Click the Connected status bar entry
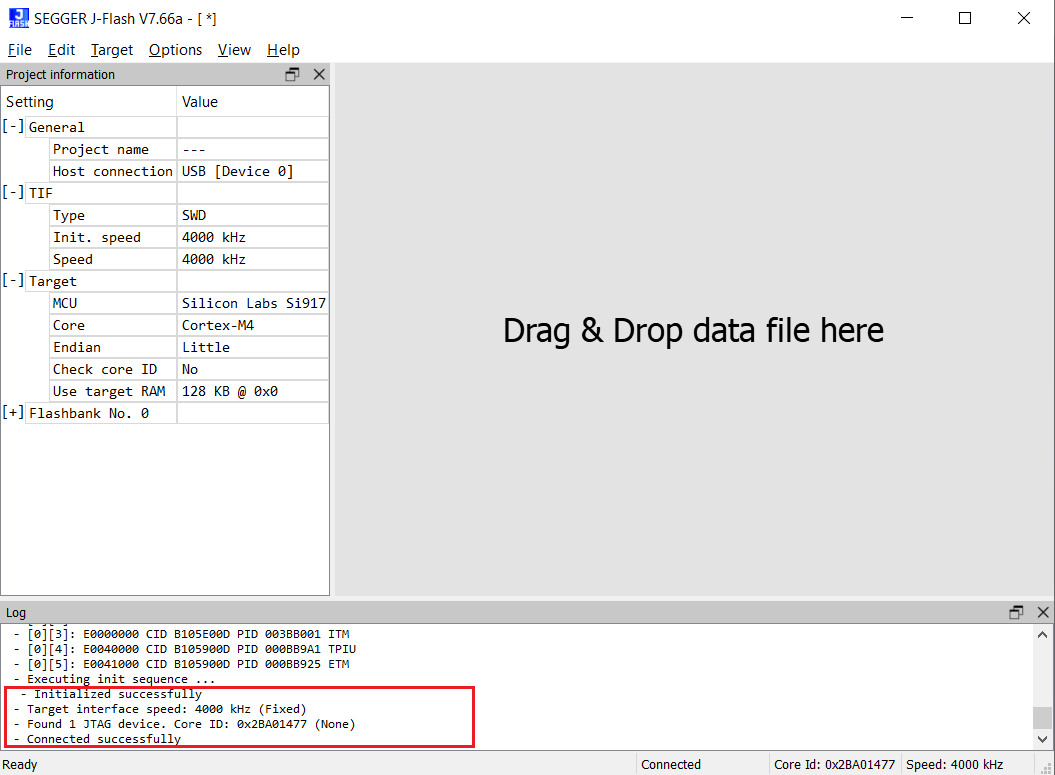Screen dimensions: 1055x775 click(x=671, y=764)
